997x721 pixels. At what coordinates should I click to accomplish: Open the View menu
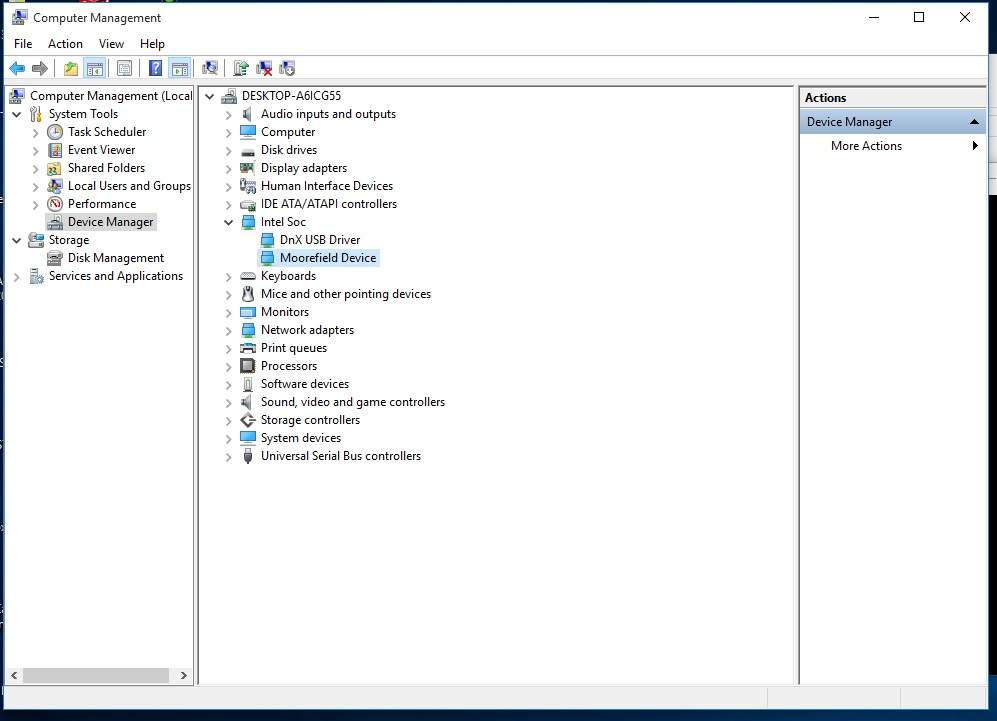111,44
